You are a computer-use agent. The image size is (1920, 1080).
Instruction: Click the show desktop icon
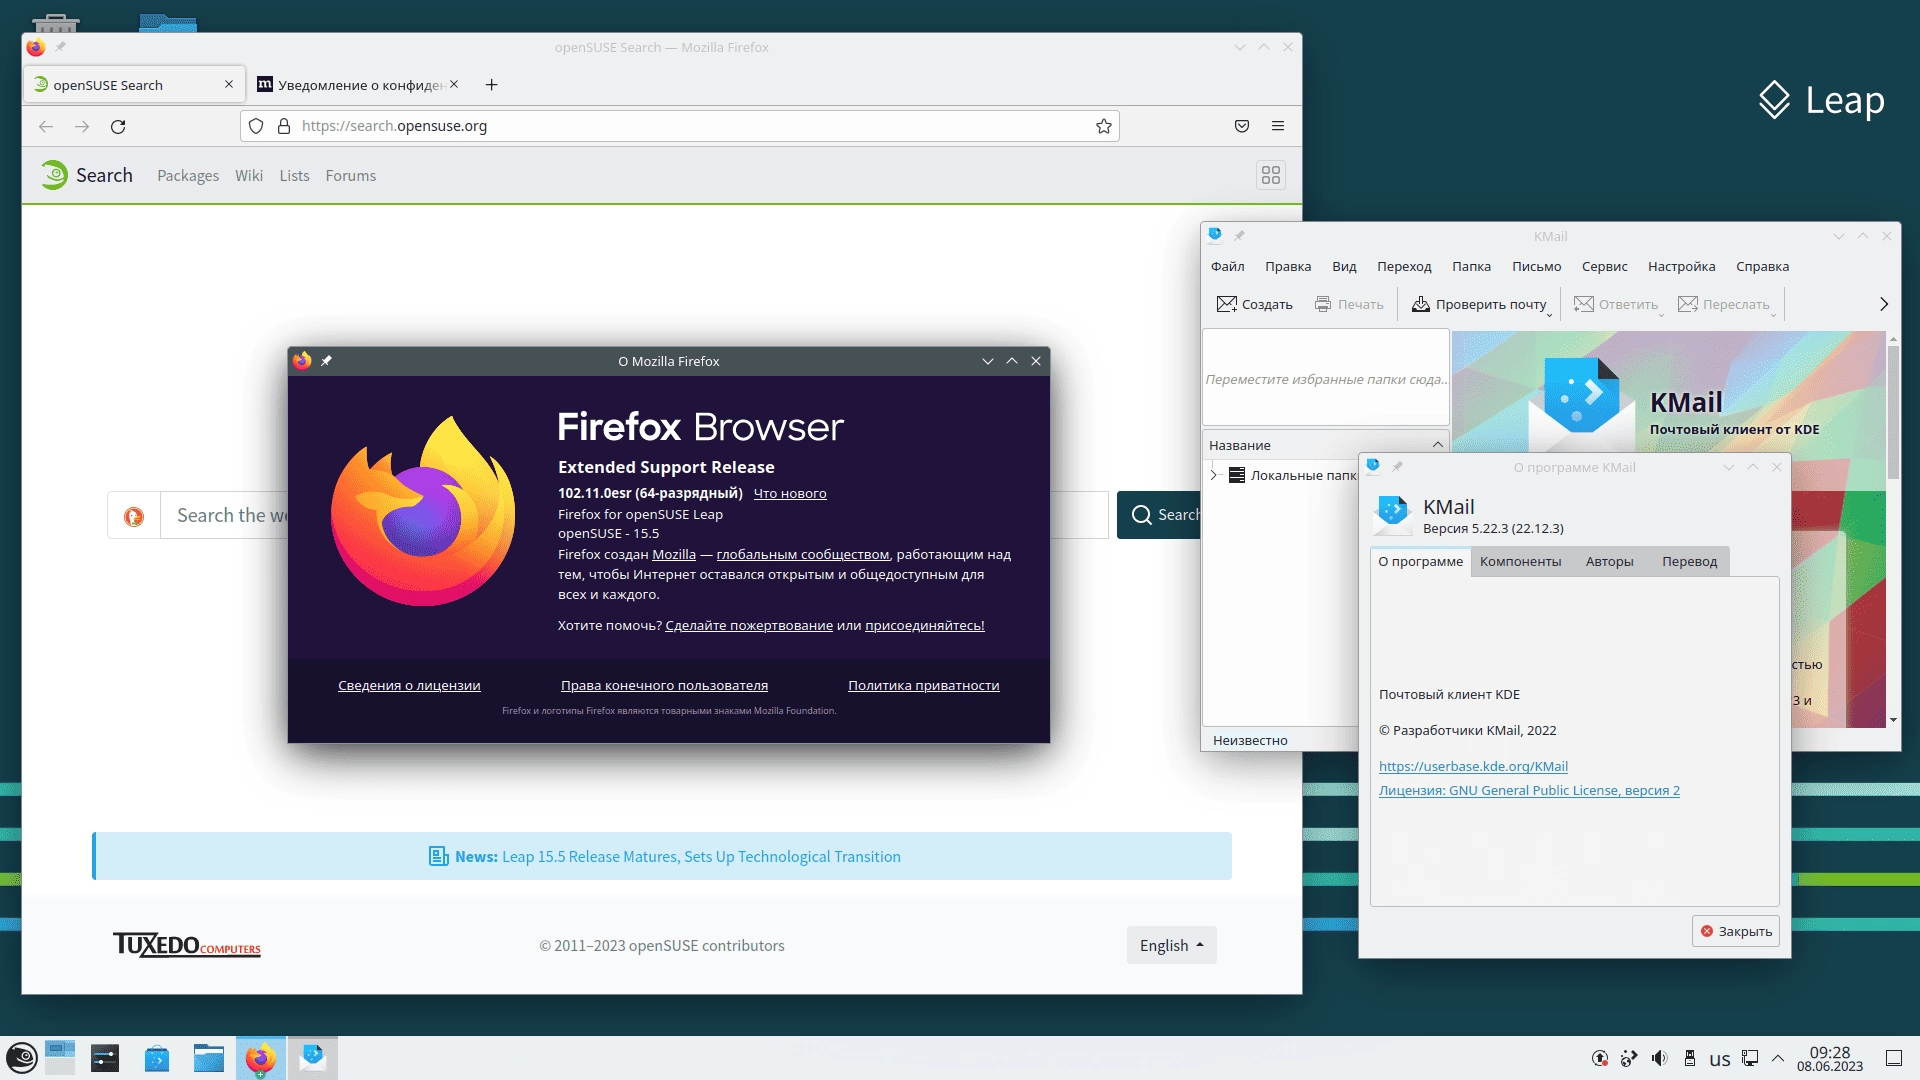pyautogui.click(x=1894, y=1058)
